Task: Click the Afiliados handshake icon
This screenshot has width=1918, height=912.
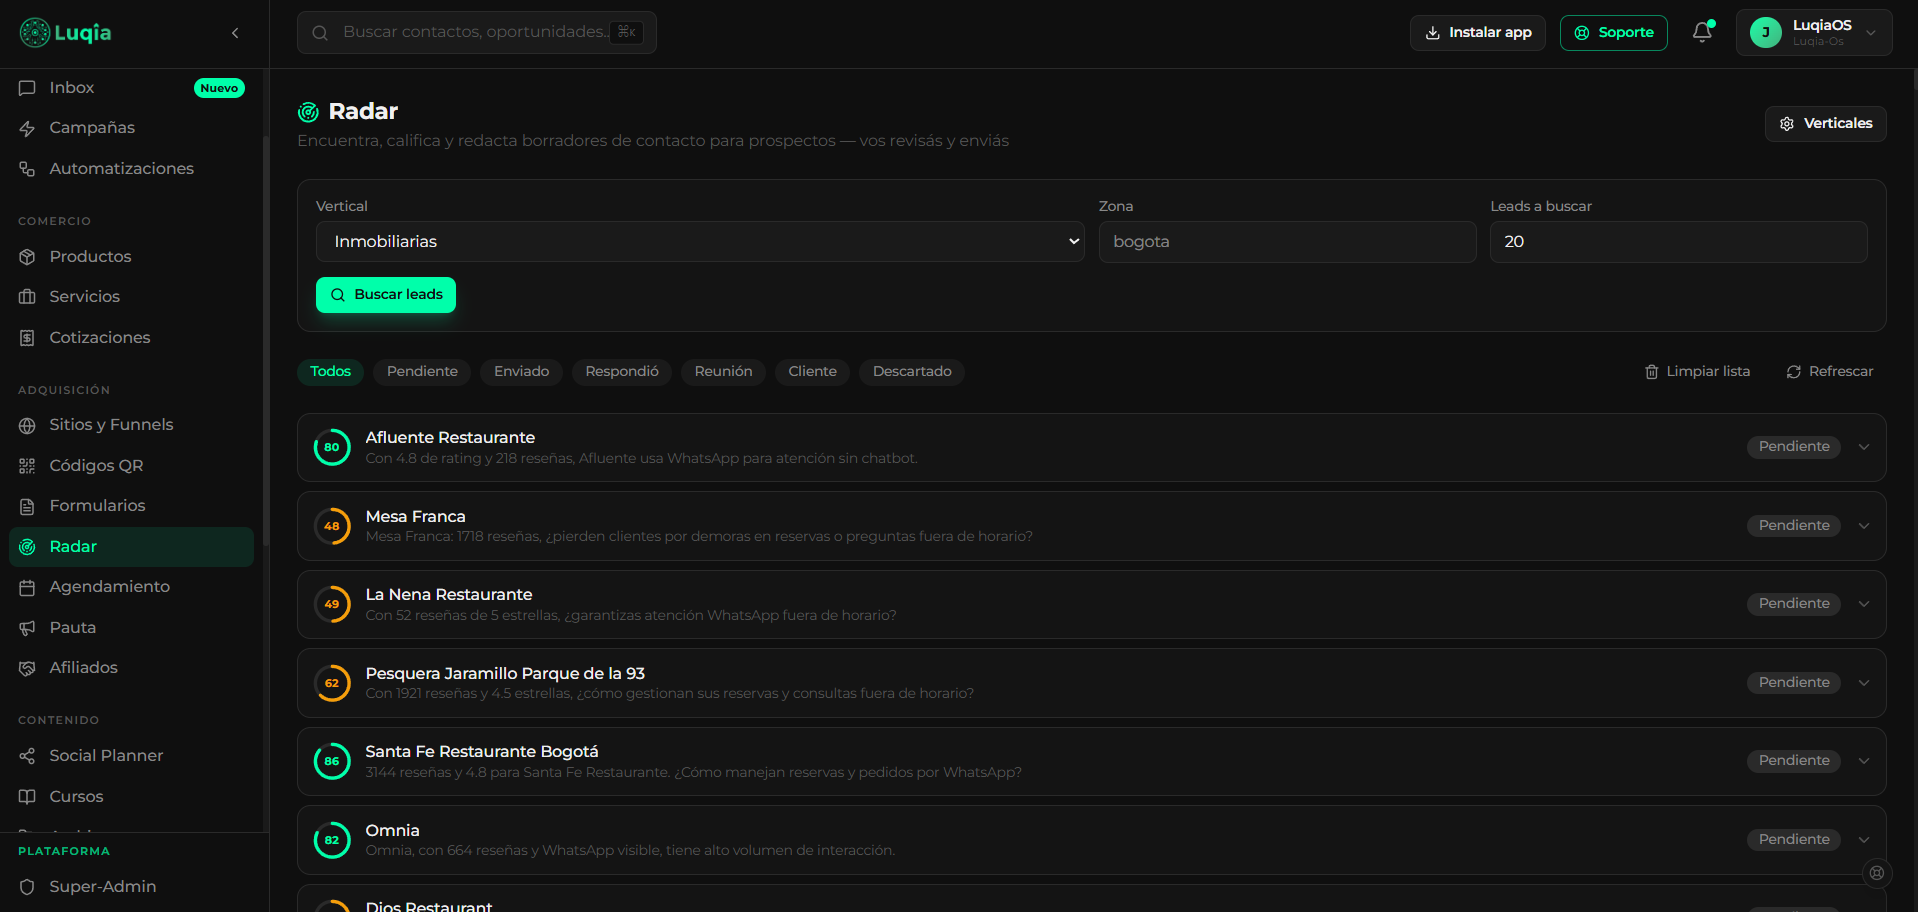Action: click(x=27, y=668)
